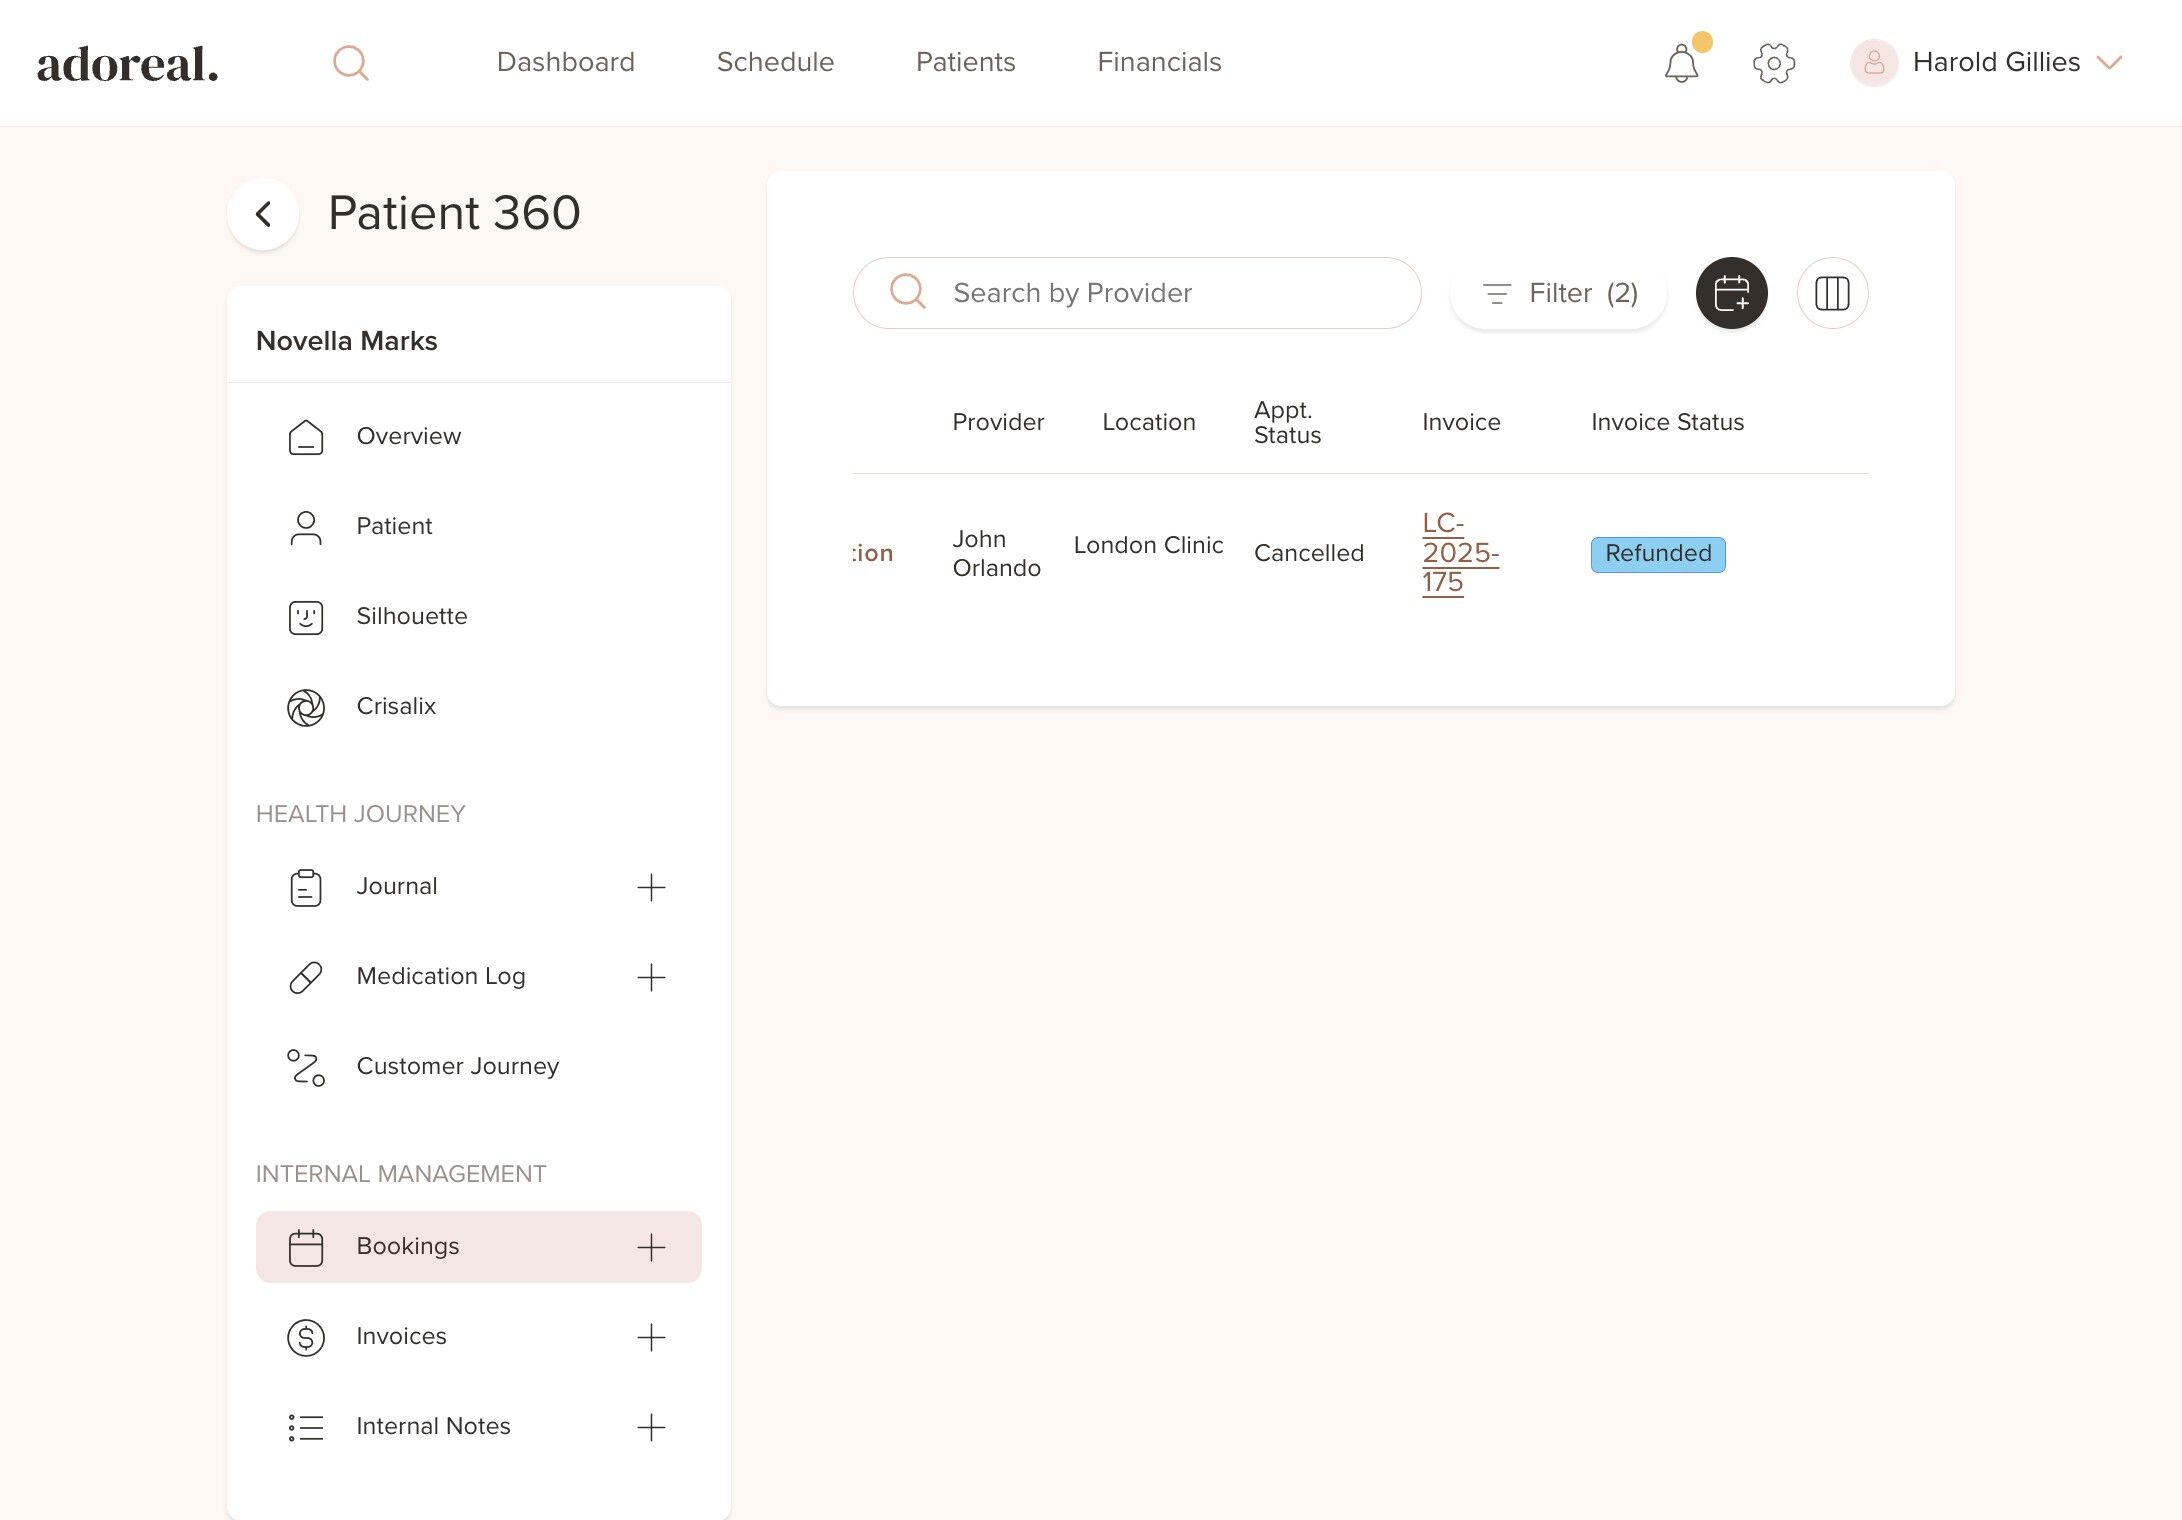This screenshot has height=1520, width=2182.
Task: Open the Financials menu item
Action: (x=1159, y=62)
